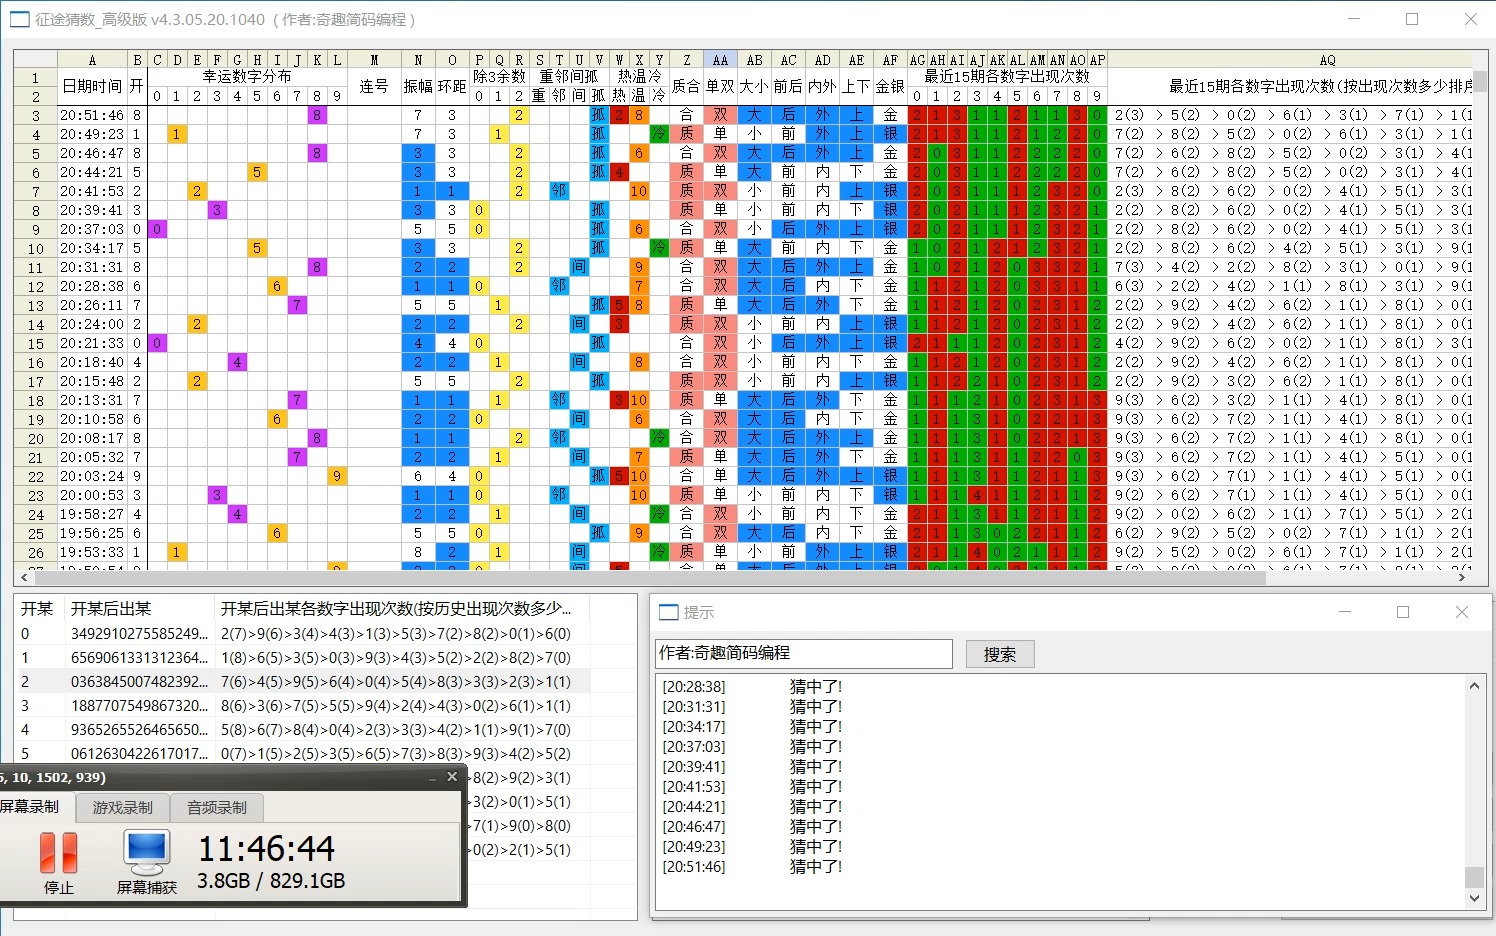The height and width of the screenshot is (936, 1496).
Task: Select column header M
Action: (374, 60)
